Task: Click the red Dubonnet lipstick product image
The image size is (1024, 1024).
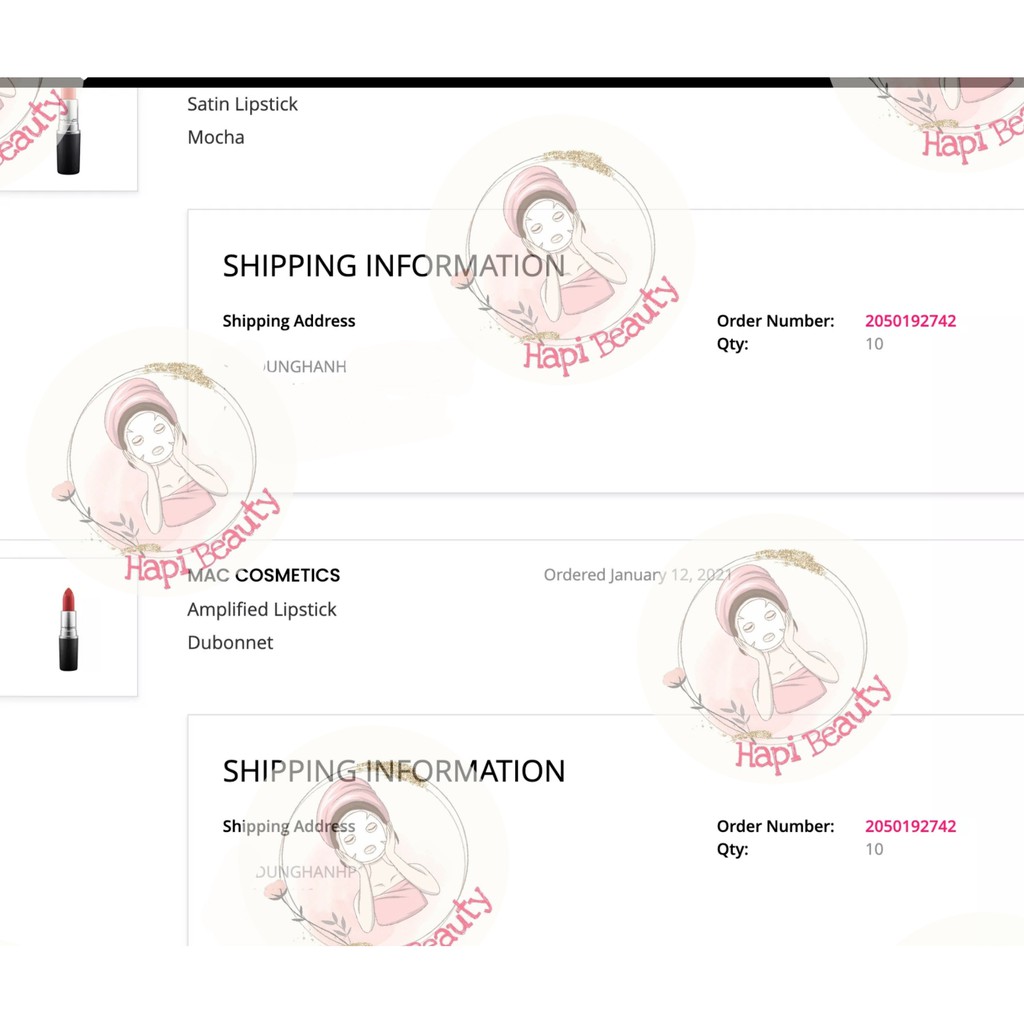Action: click(x=68, y=629)
